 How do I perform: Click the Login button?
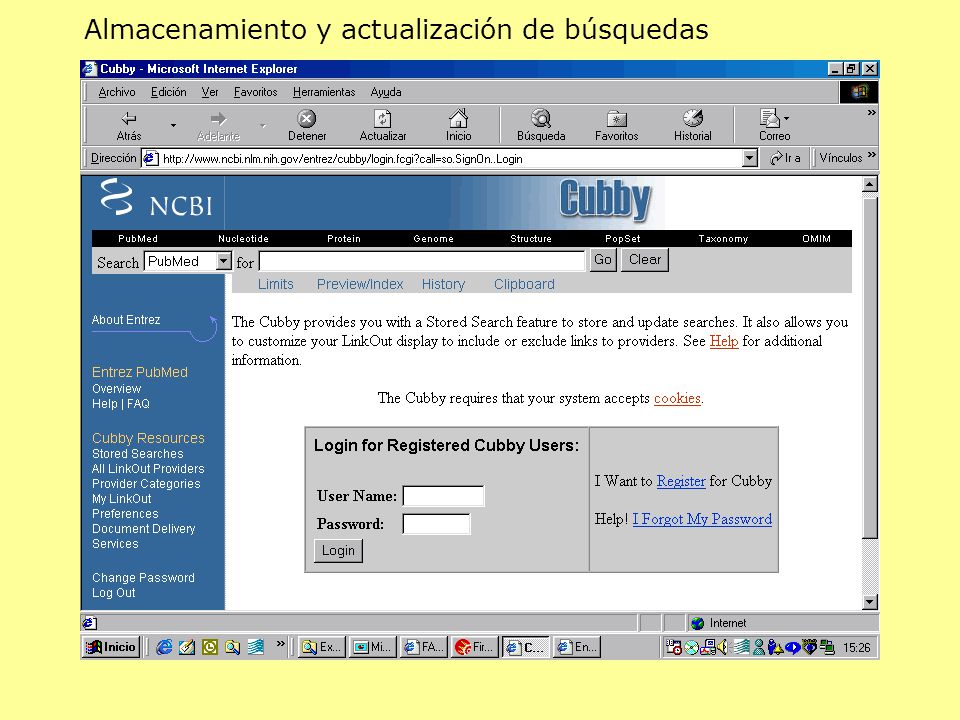[x=338, y=550]
